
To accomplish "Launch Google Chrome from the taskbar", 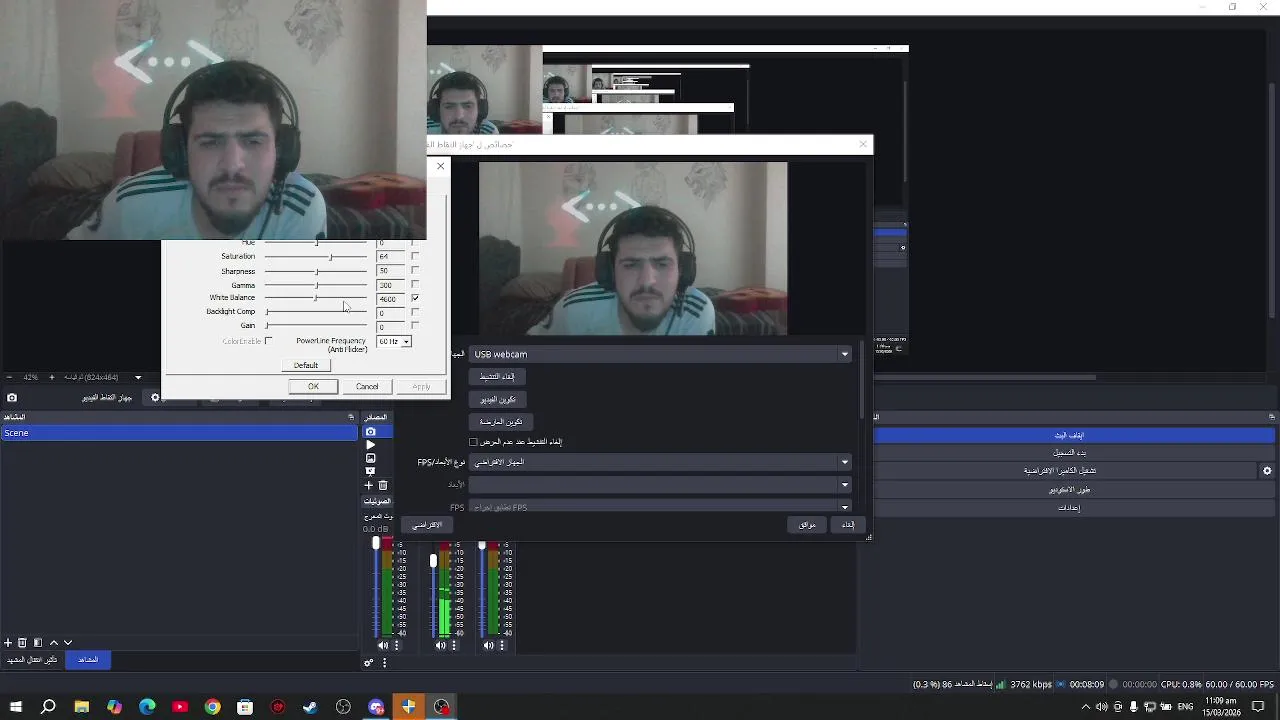I will (212, 707).
